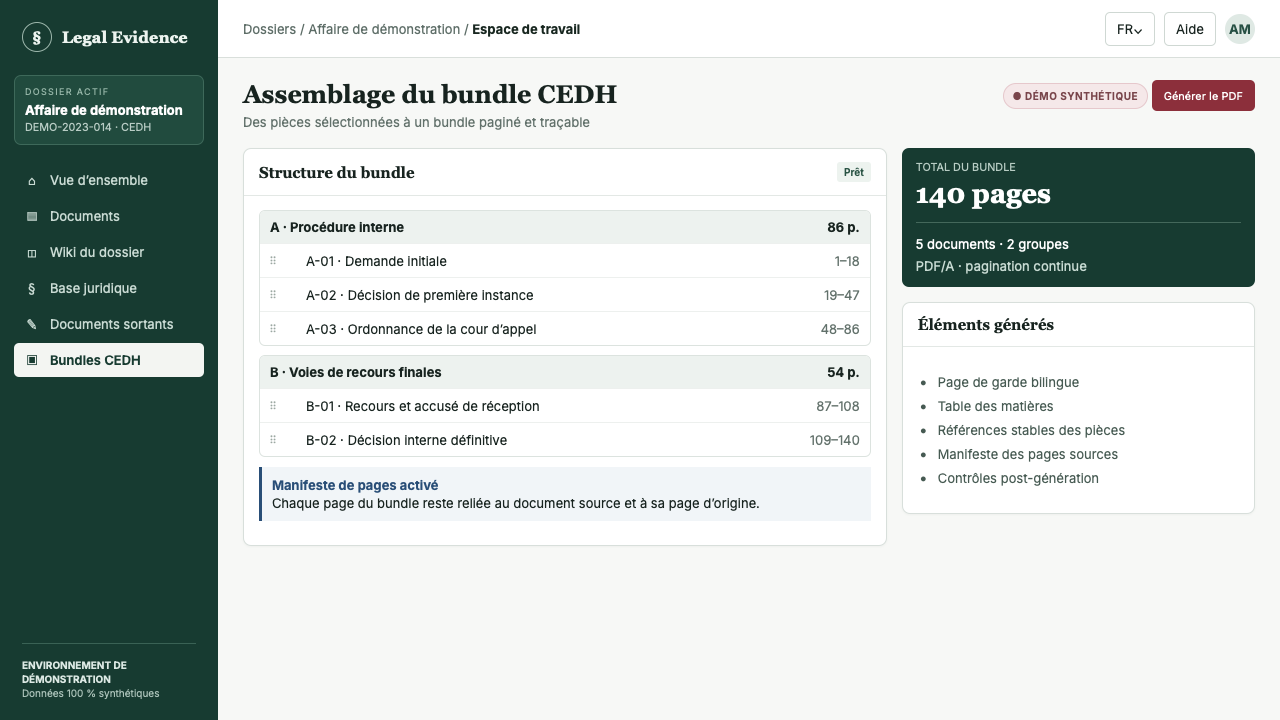Click the Affaire de démonstration breadcrumb
Screen dimensions: 1280x720
point(384,30)
